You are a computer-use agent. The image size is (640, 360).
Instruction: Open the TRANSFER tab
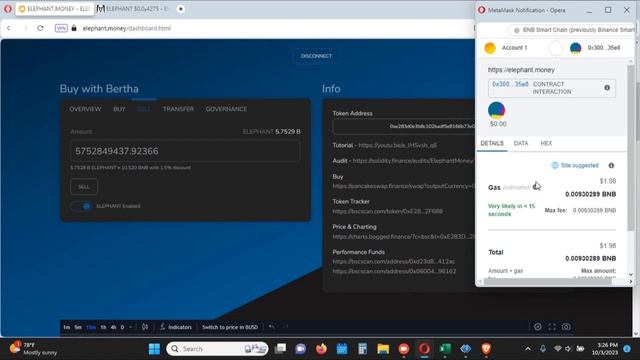point(178,109)
